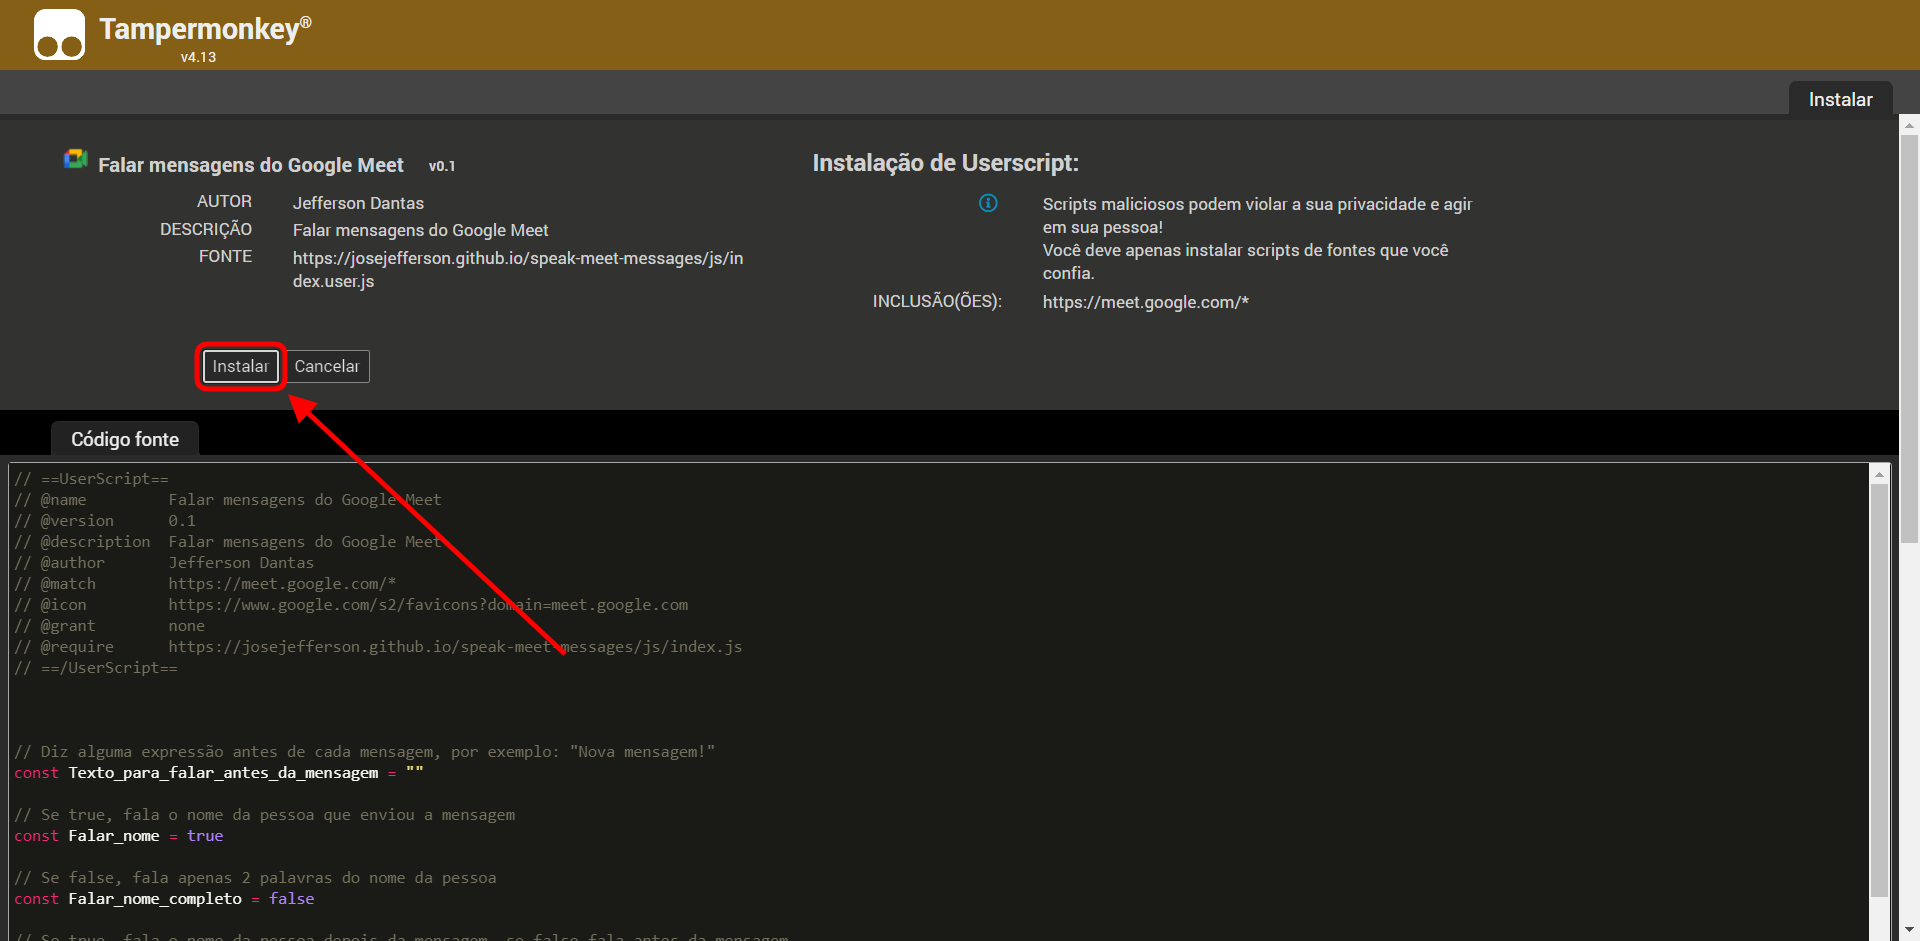The width and height of the screenshot is (1920, 941).
Task: Click the @grant none code line
Action: pos(110,626)
